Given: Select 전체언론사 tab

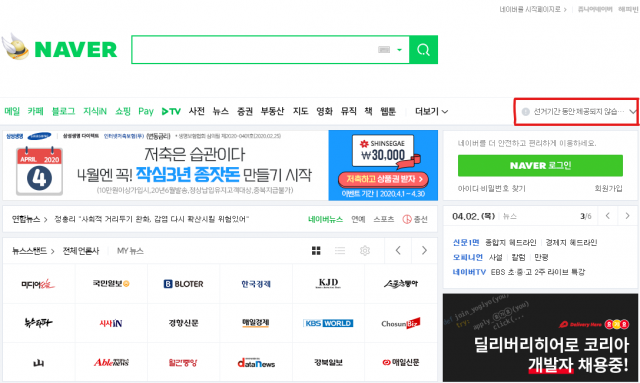Looking at the screenshot, I should (81, 251).
